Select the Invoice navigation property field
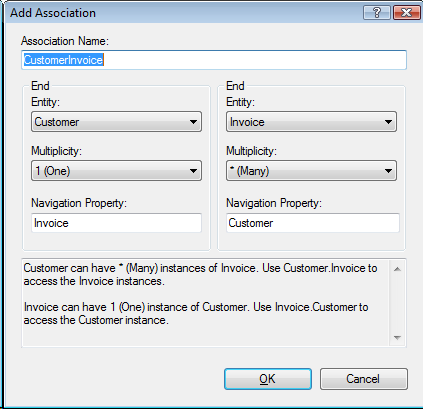 point(116,223)
